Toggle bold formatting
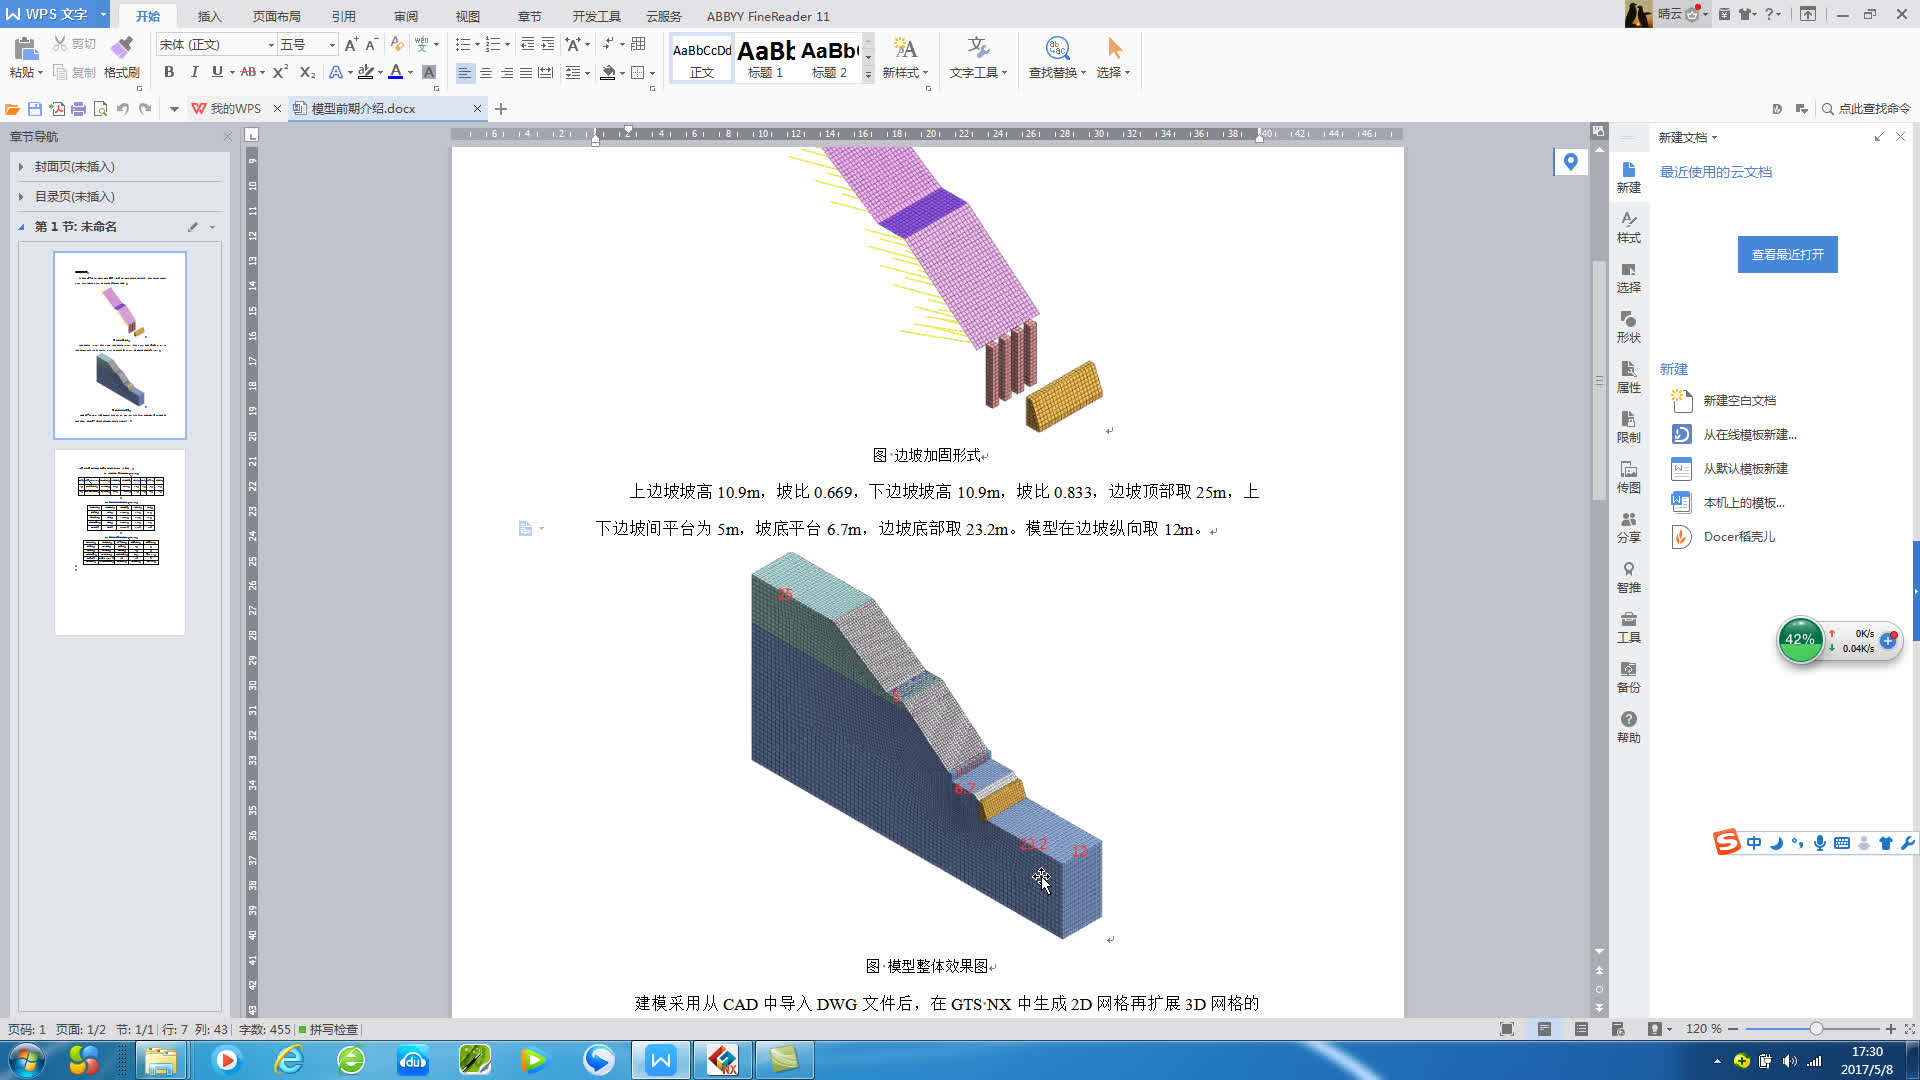Image resolution: width=1920 pixels, height=1080 pixels. click(169, 72)
